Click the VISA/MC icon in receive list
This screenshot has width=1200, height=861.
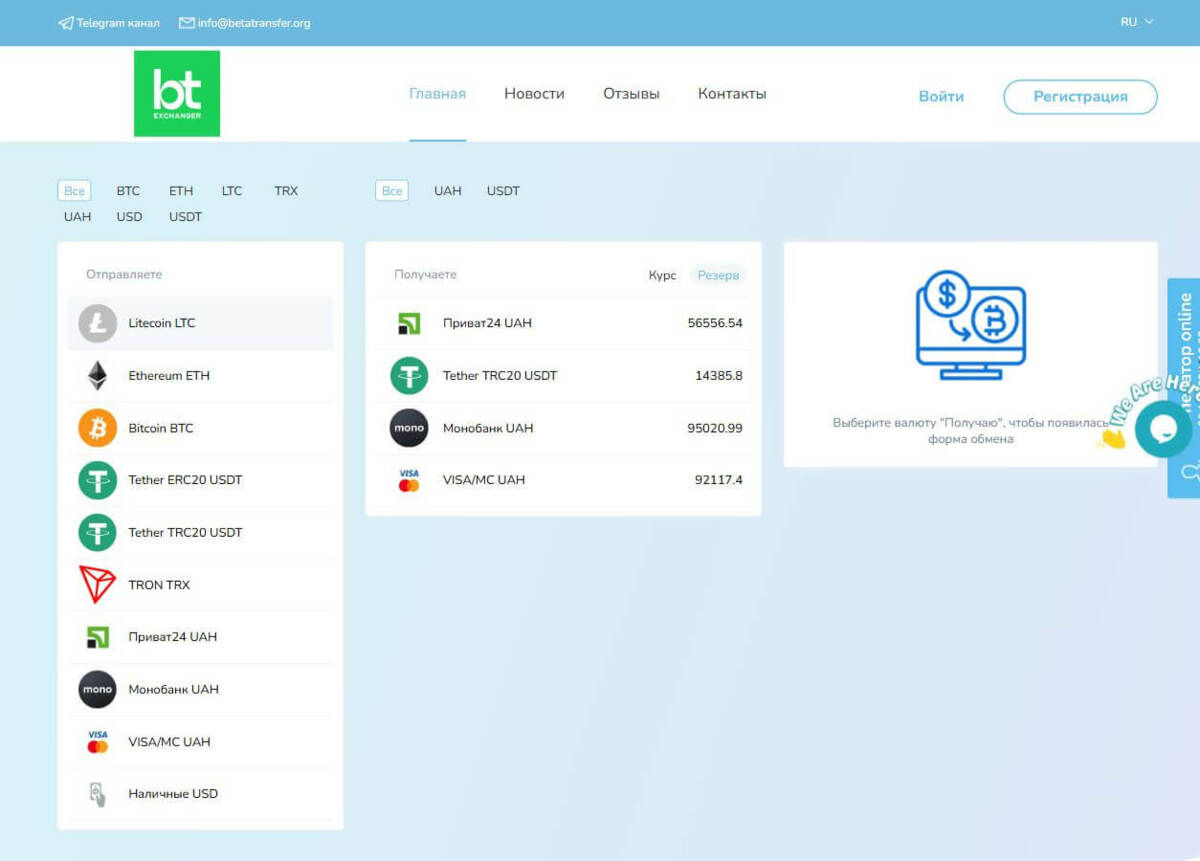click(409, 480)
